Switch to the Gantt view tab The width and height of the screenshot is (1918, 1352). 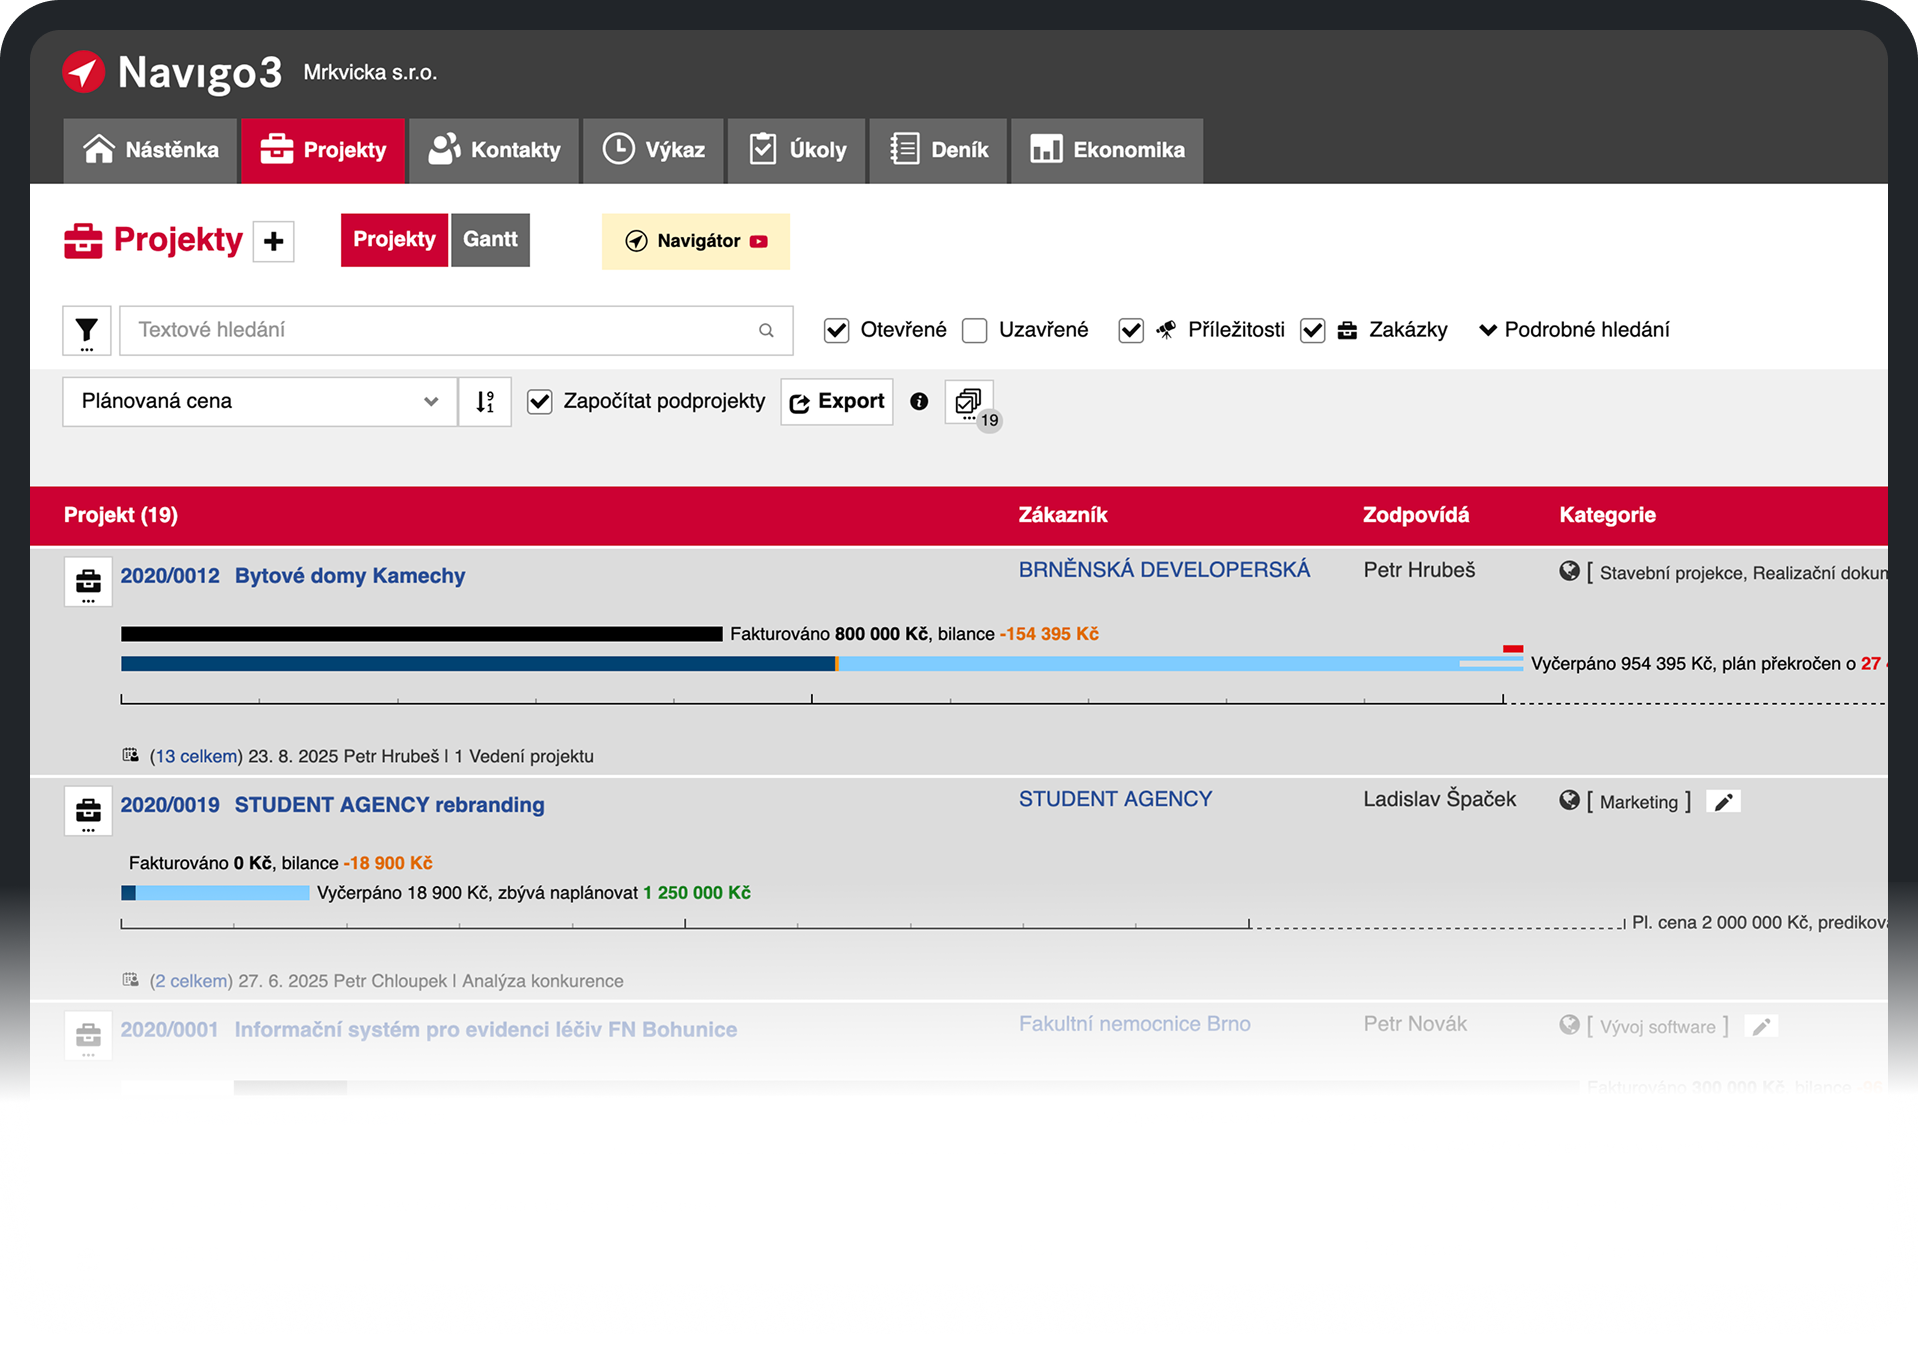(490, 240)
